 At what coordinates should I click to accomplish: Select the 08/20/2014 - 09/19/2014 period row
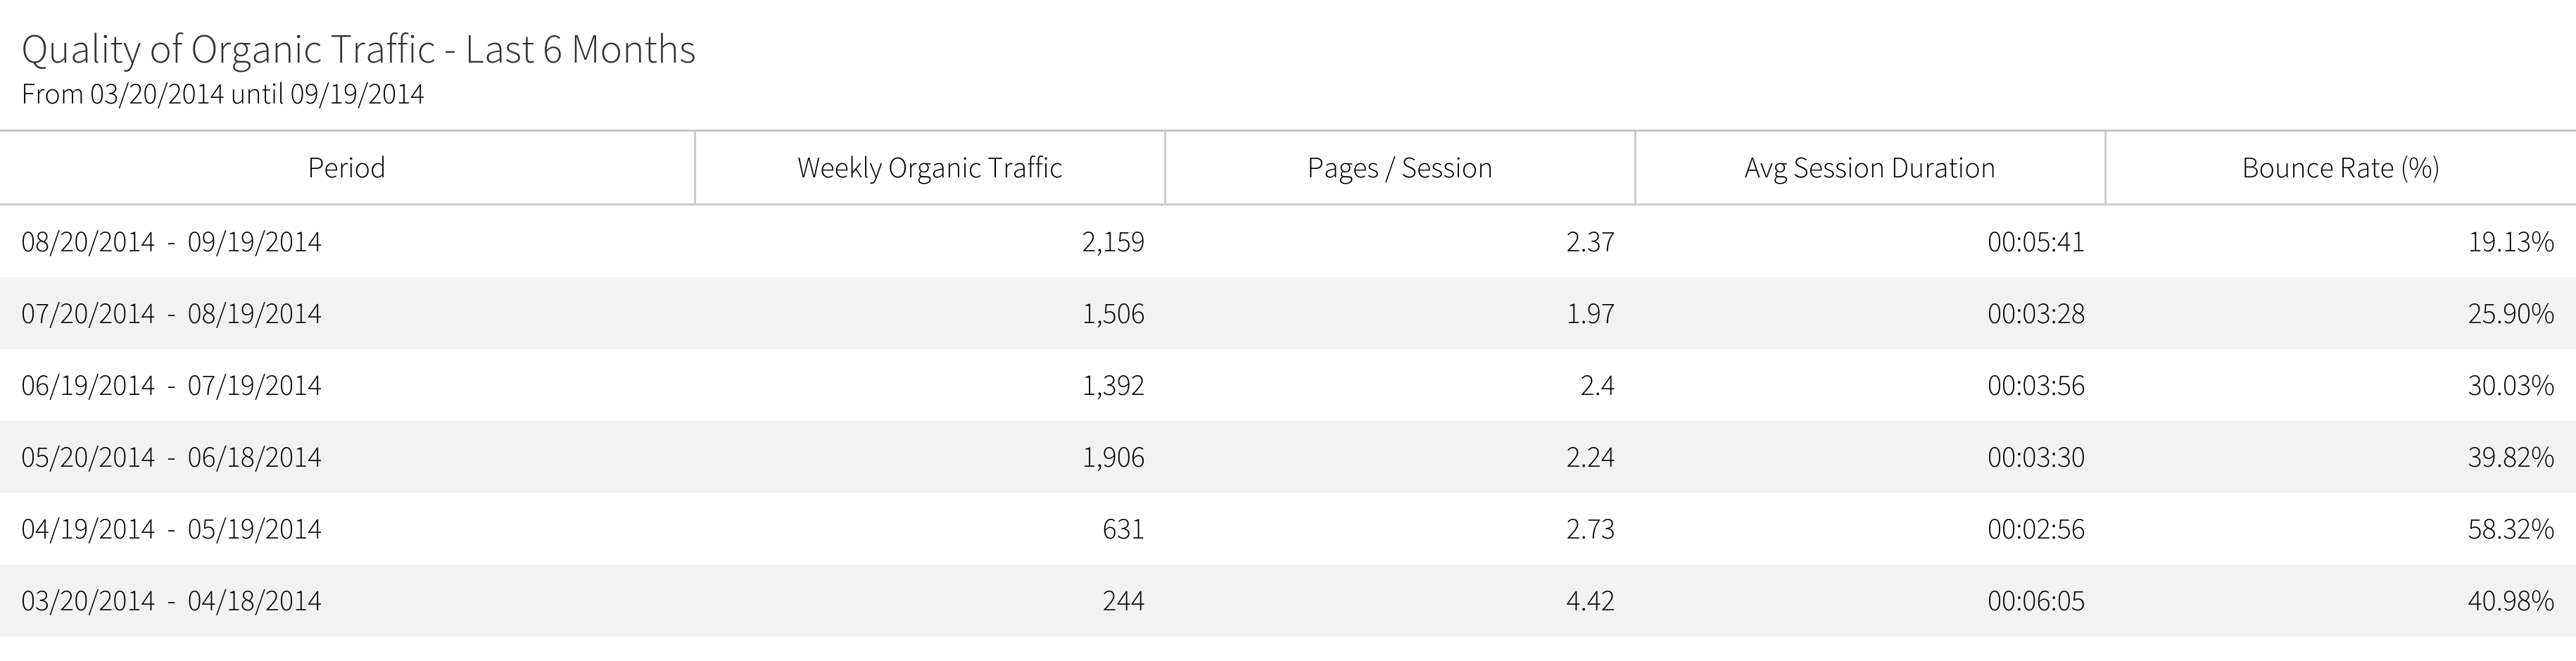[171, 242]
